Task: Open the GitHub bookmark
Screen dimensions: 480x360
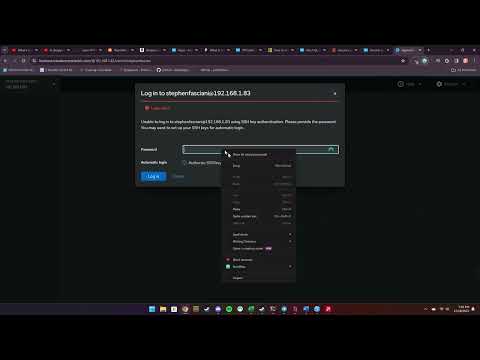Action: (173, 70)
